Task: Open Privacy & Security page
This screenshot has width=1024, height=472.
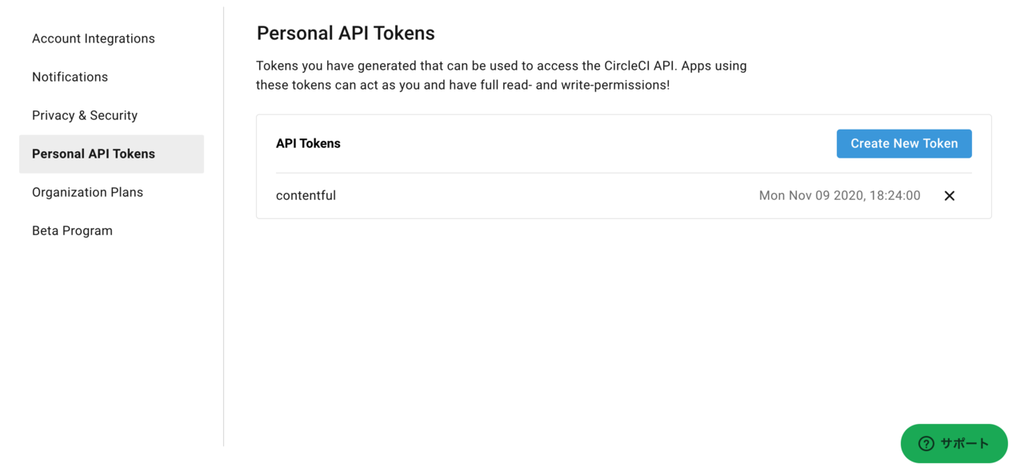Action: [85, 116]
